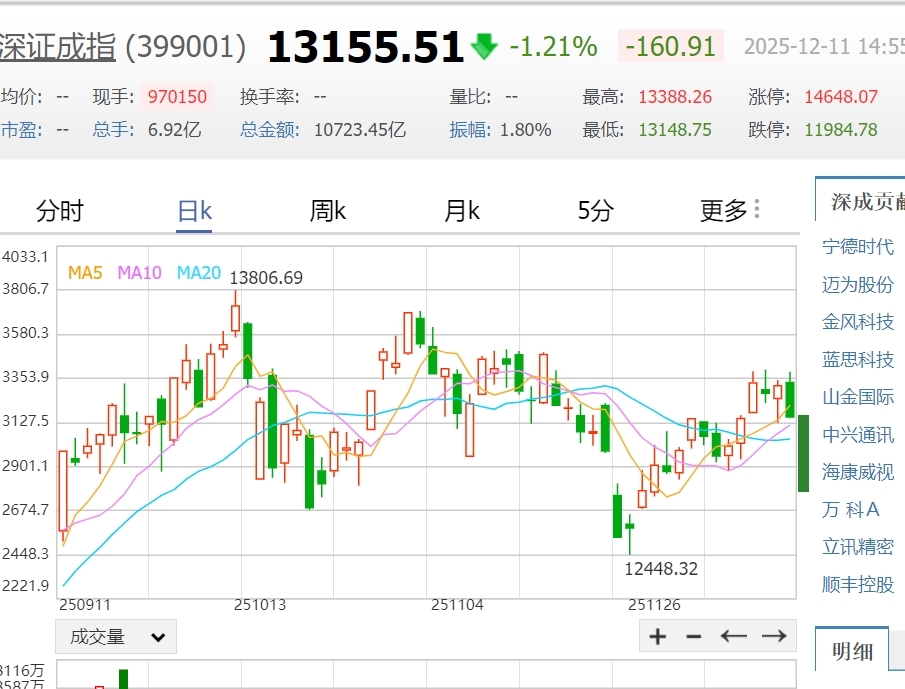Click the green down-arrow price indicator
The image size is (905, 689).
click(484, 46)
